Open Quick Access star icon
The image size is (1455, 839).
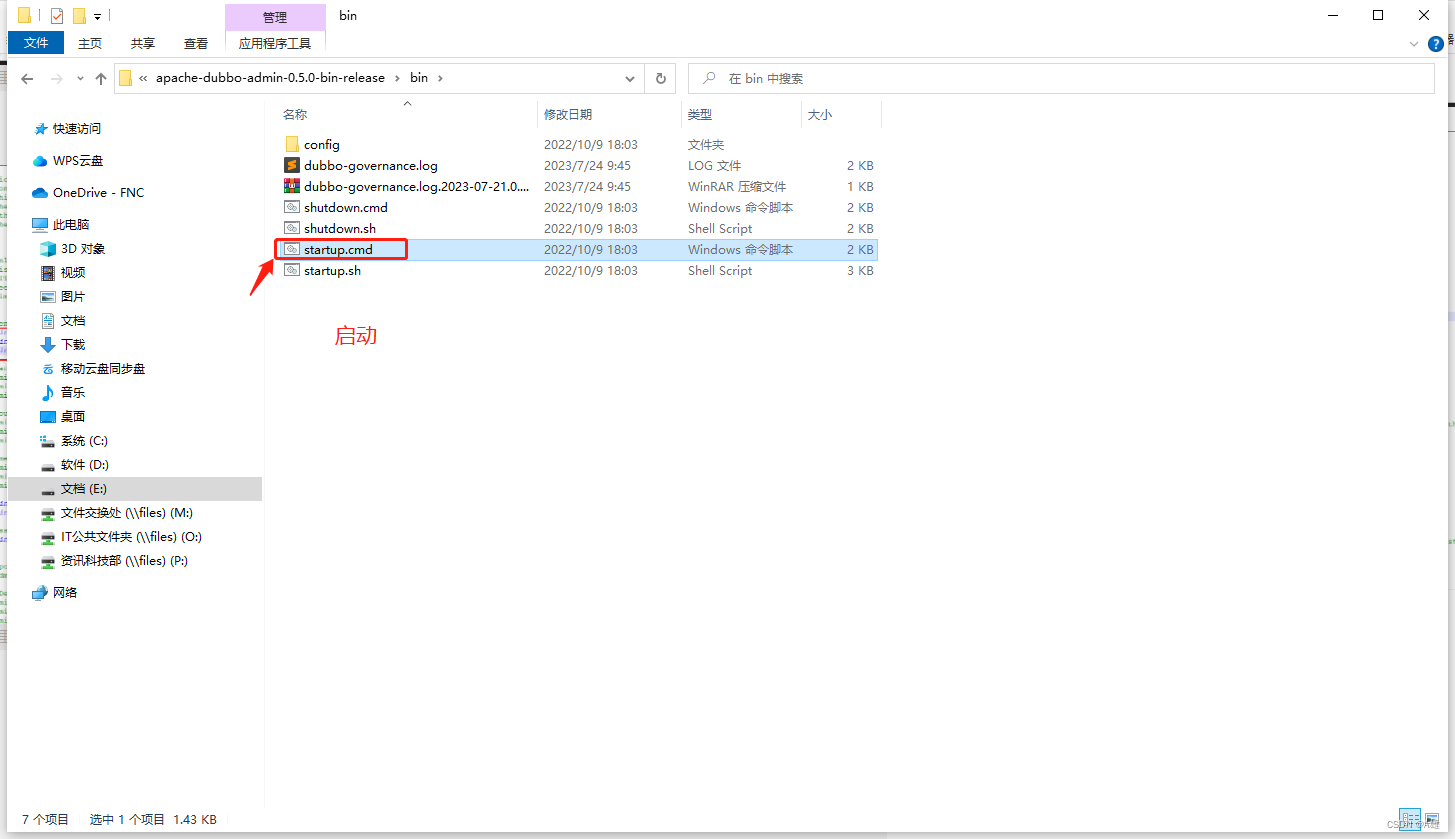(40, 129)
